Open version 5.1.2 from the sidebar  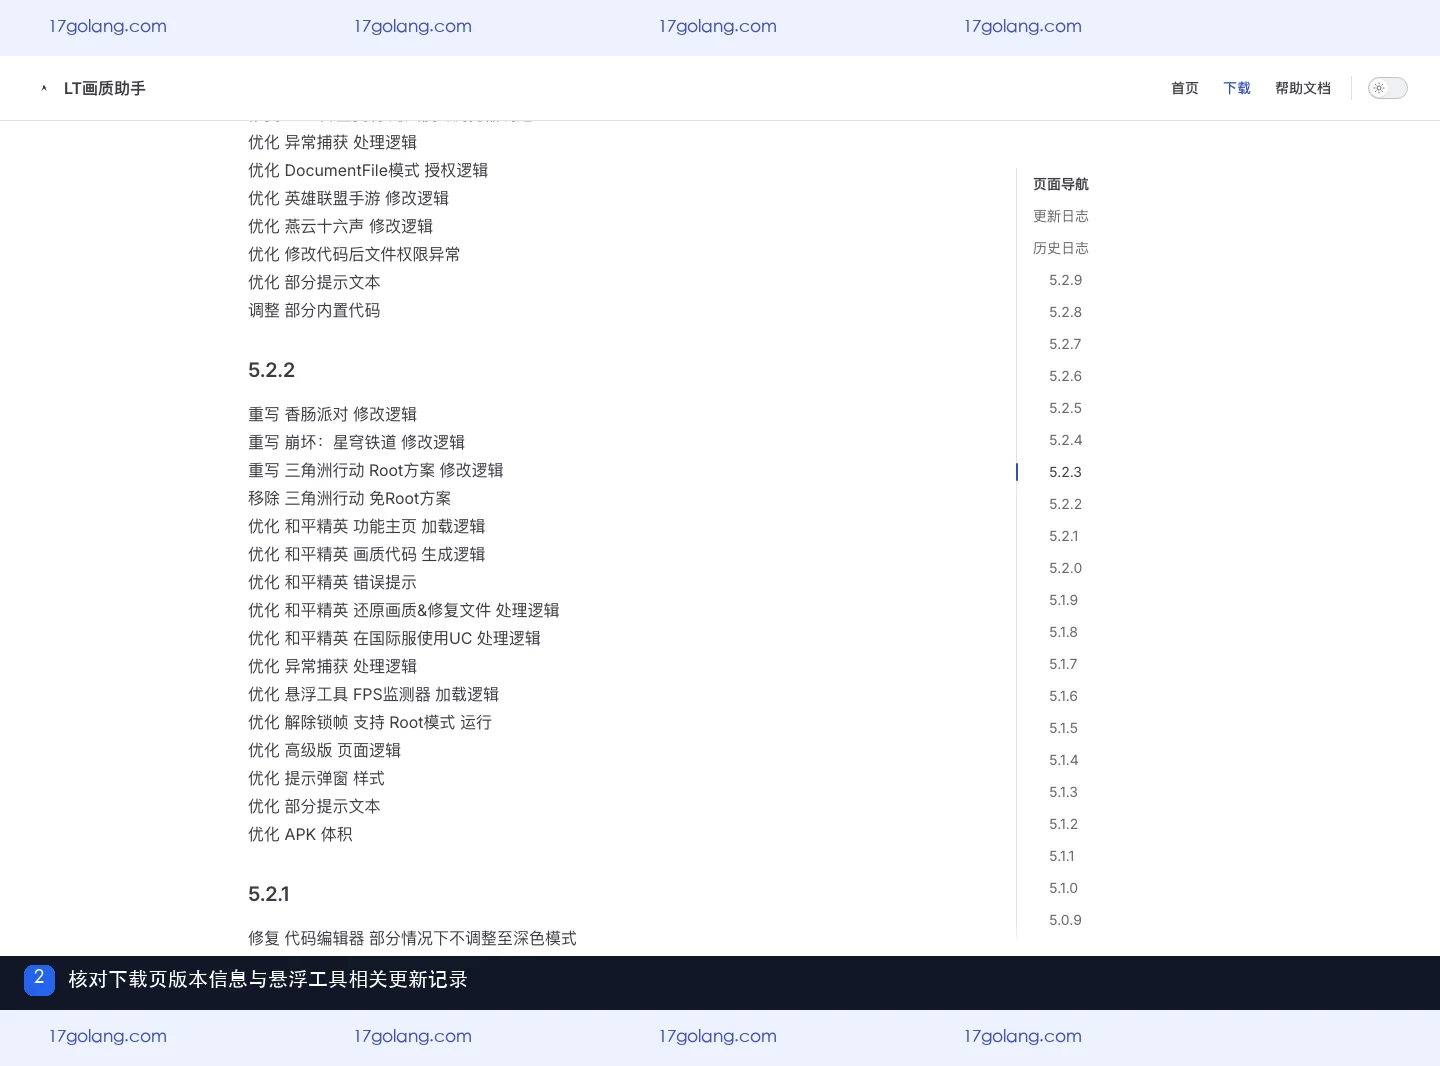point(1064,824)
